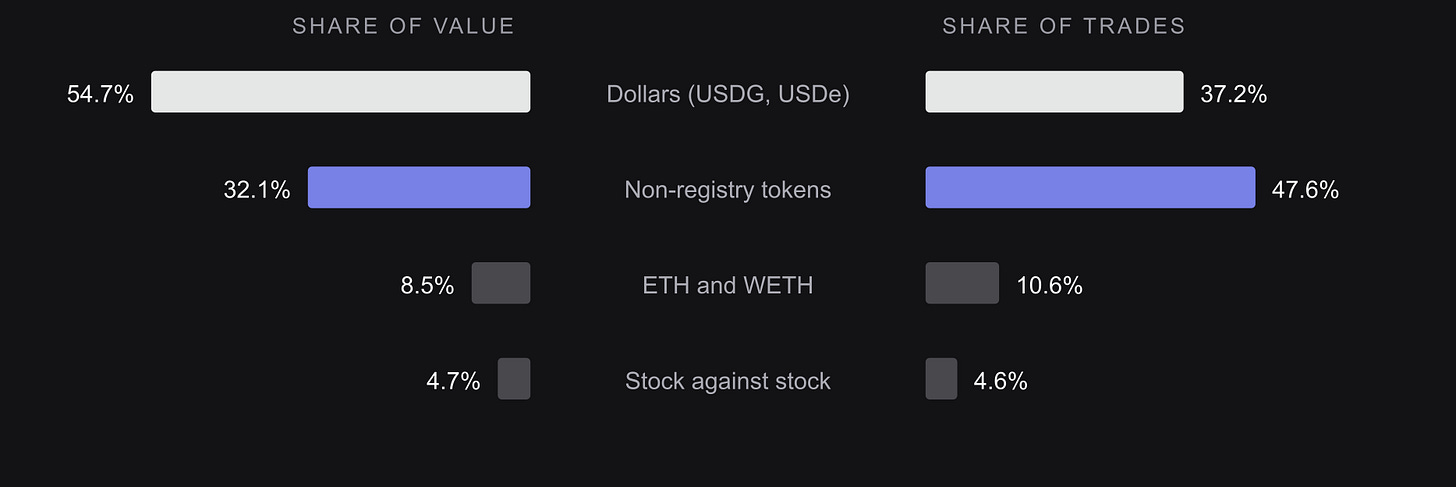Click the 32.1% value label
The image size is (1456, 487).
point(257,190)
